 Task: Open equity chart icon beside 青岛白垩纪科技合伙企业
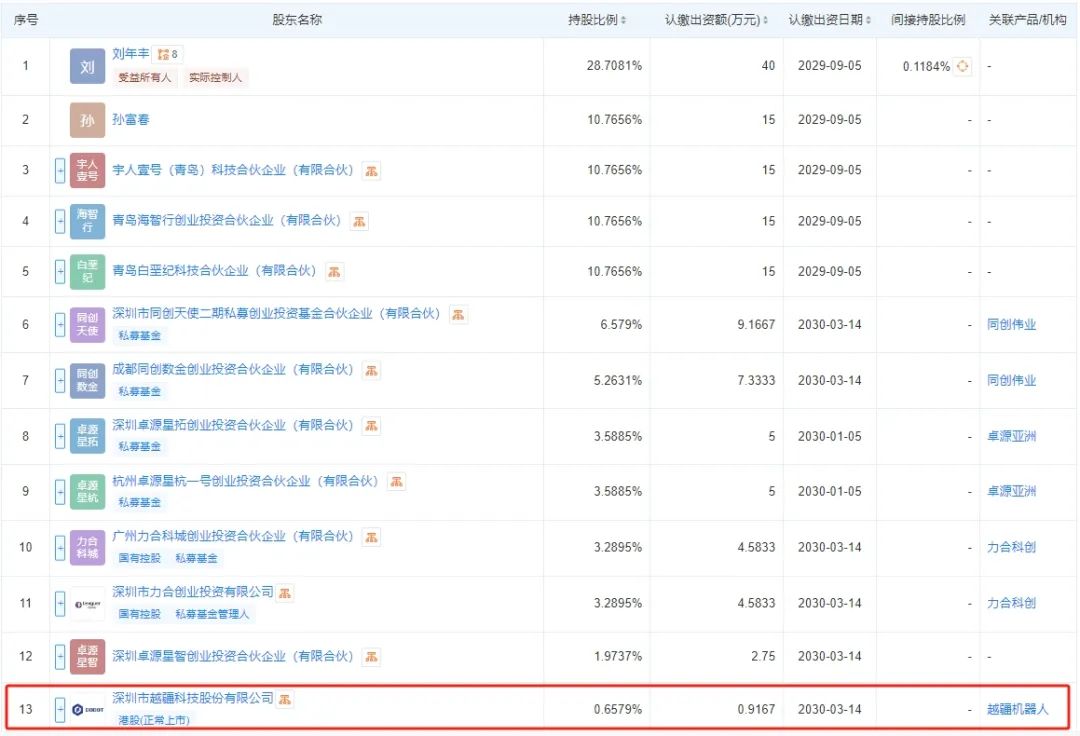click(334, 271)
